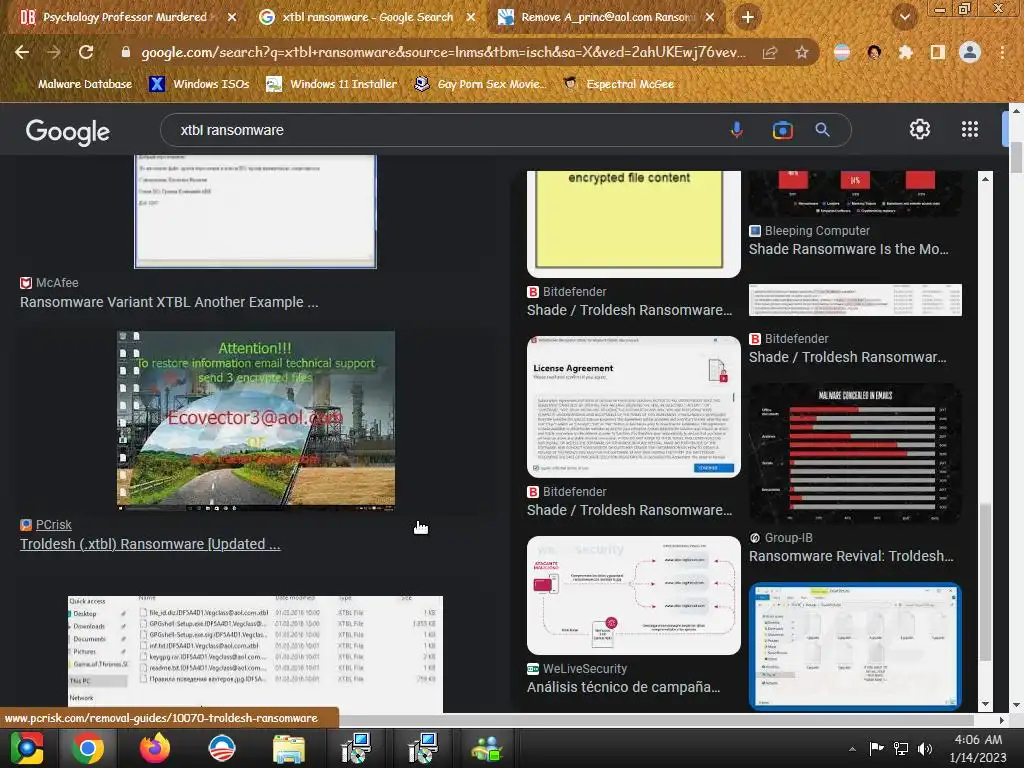This screenshot has width=1024, height=768.
Task: Open the Espectral McGee bookmark
Action: click(618, 84)
